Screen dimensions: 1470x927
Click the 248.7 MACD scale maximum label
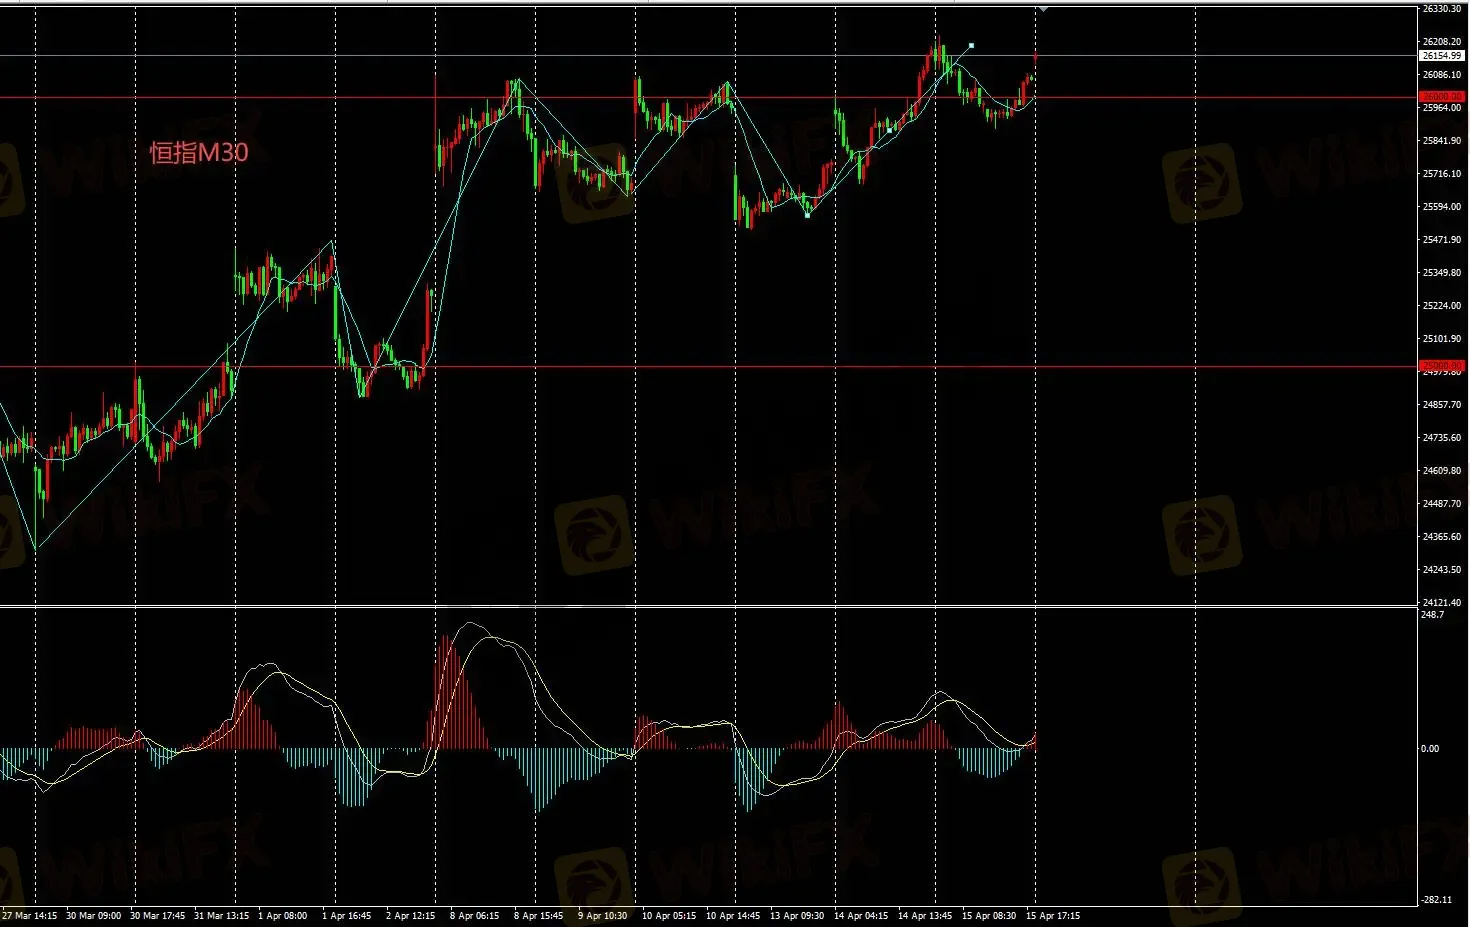[1432, 615]
